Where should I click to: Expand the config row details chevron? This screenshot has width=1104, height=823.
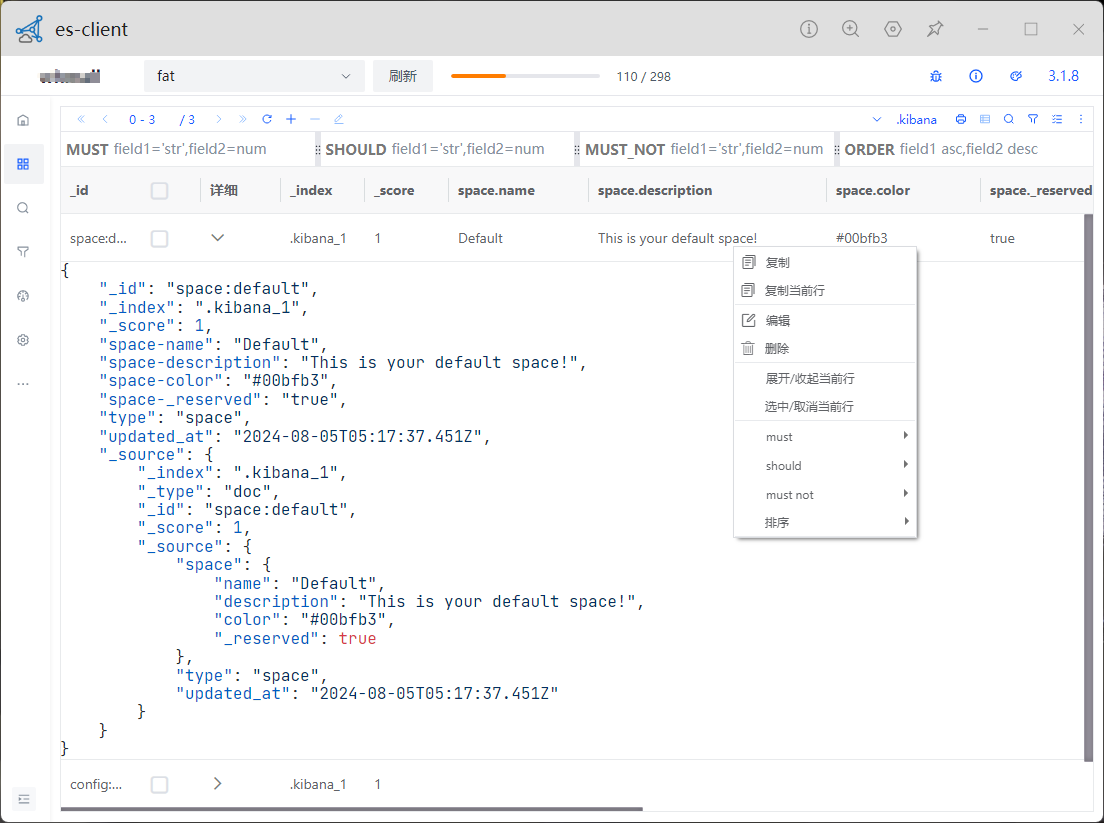point(218,784)
